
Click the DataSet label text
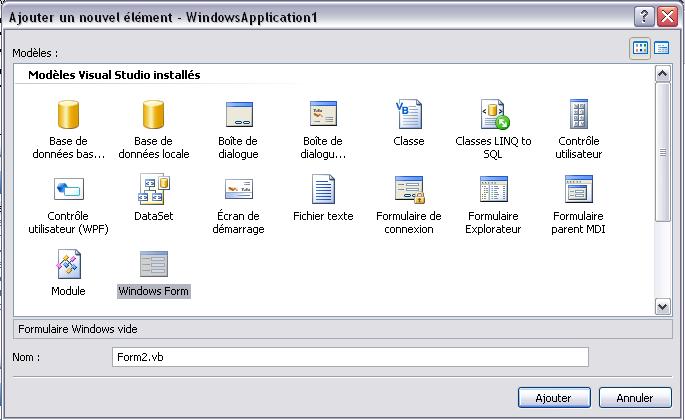[154, 216]
